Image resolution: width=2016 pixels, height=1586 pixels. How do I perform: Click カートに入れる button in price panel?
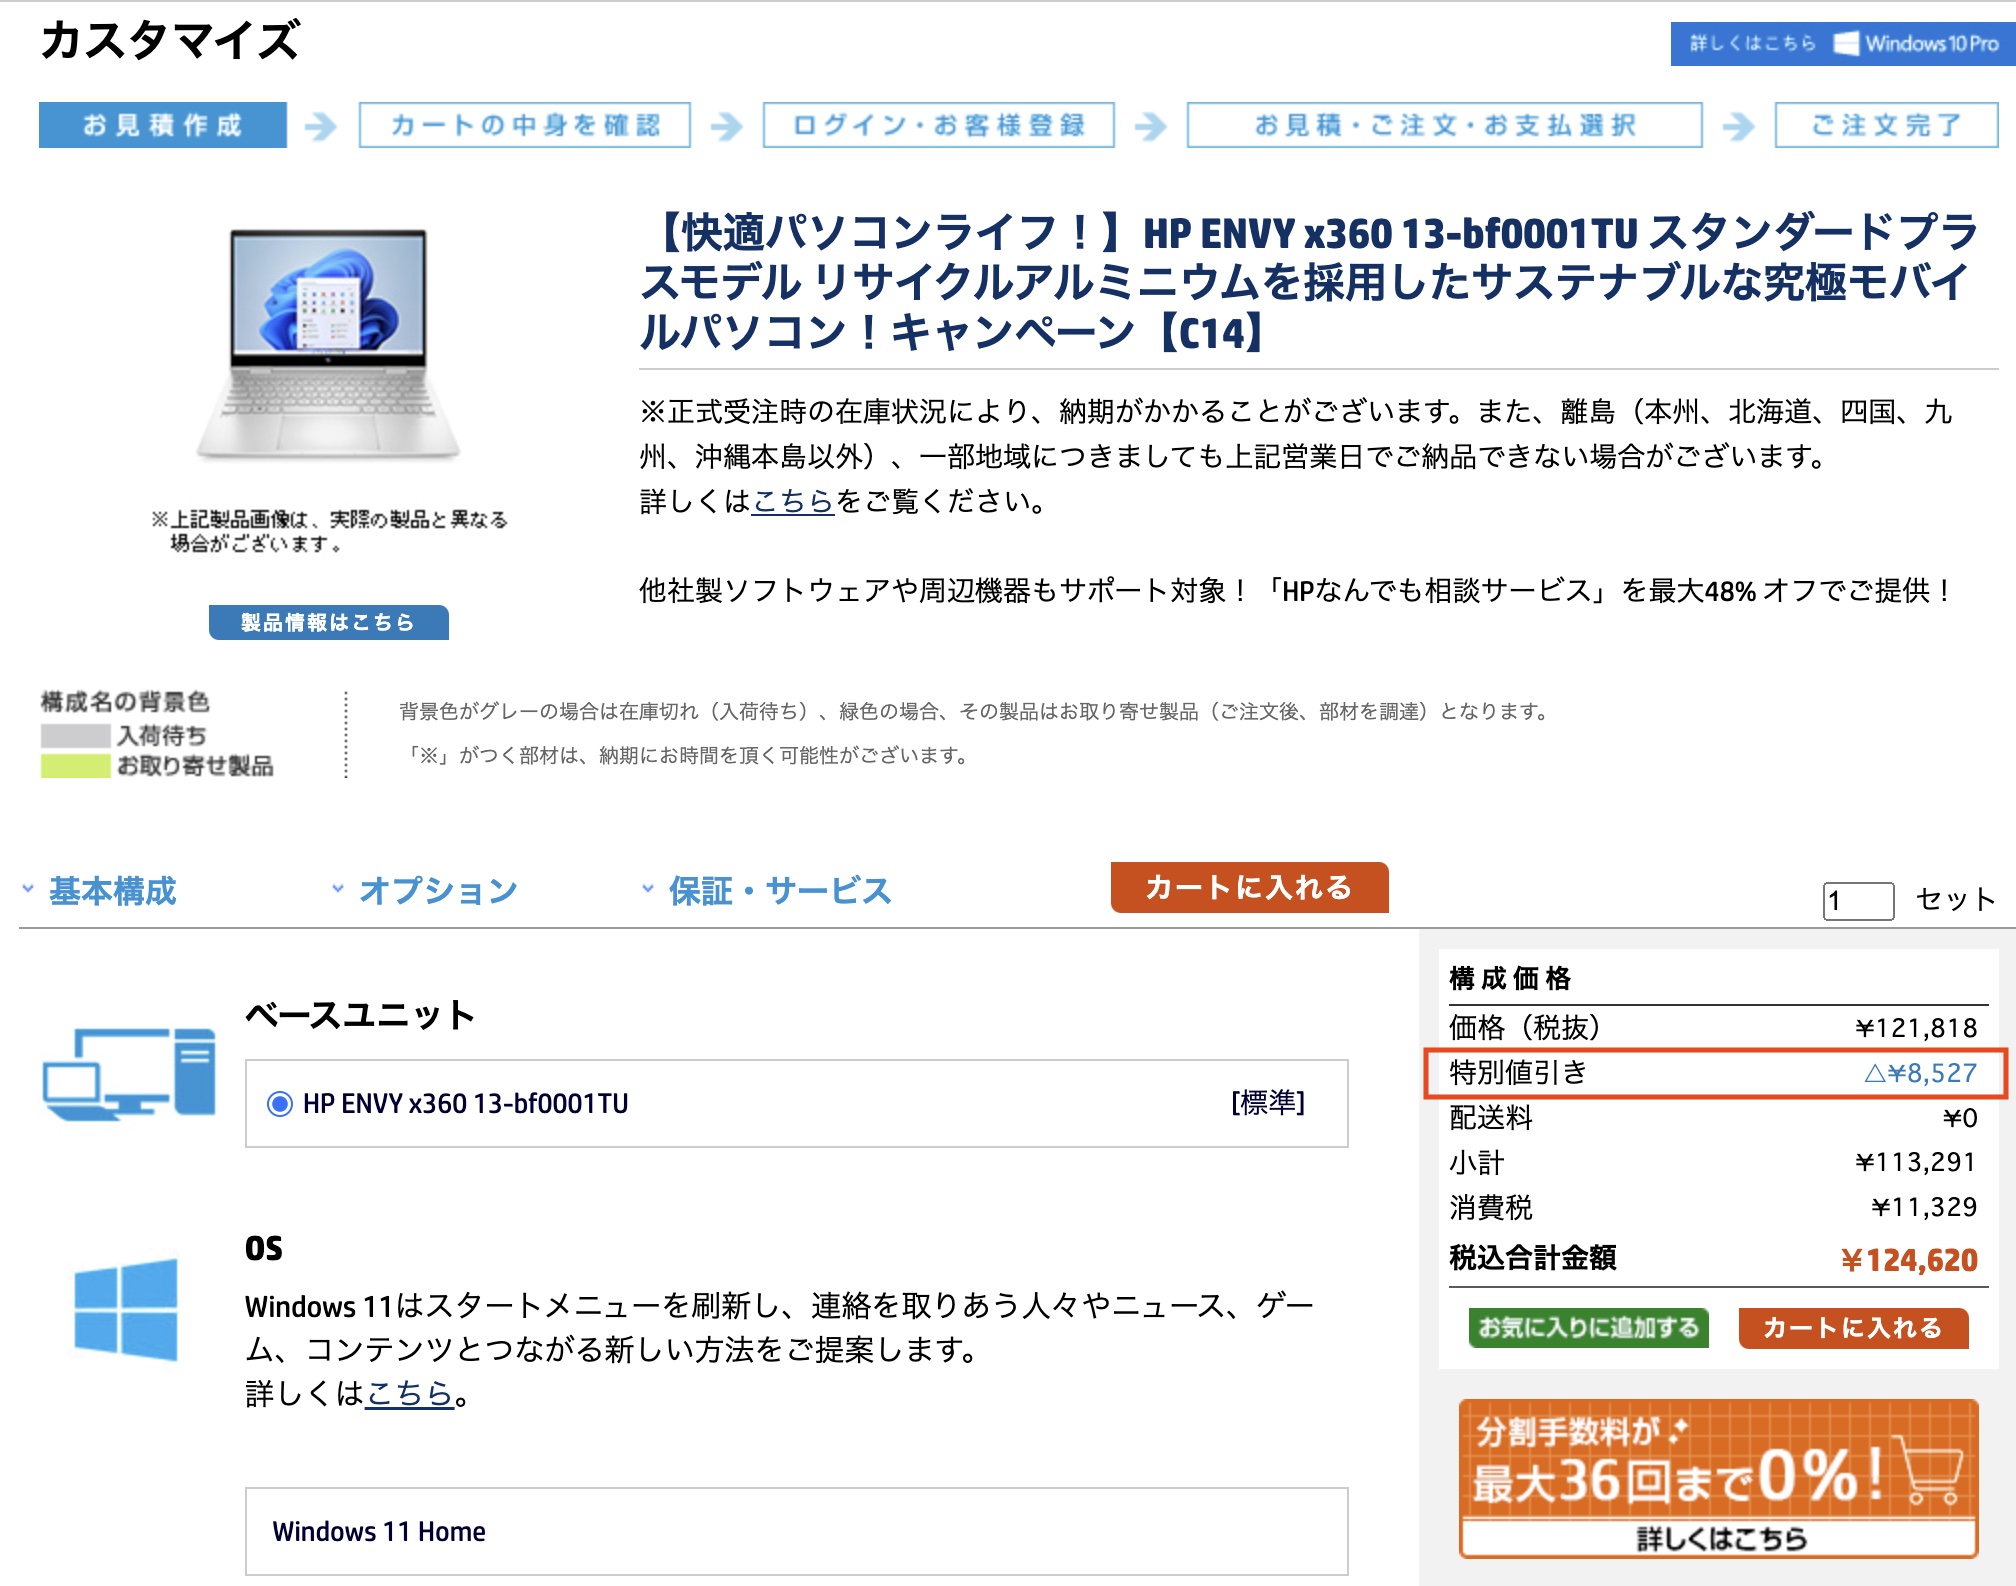click(x=1853, y=1328)
